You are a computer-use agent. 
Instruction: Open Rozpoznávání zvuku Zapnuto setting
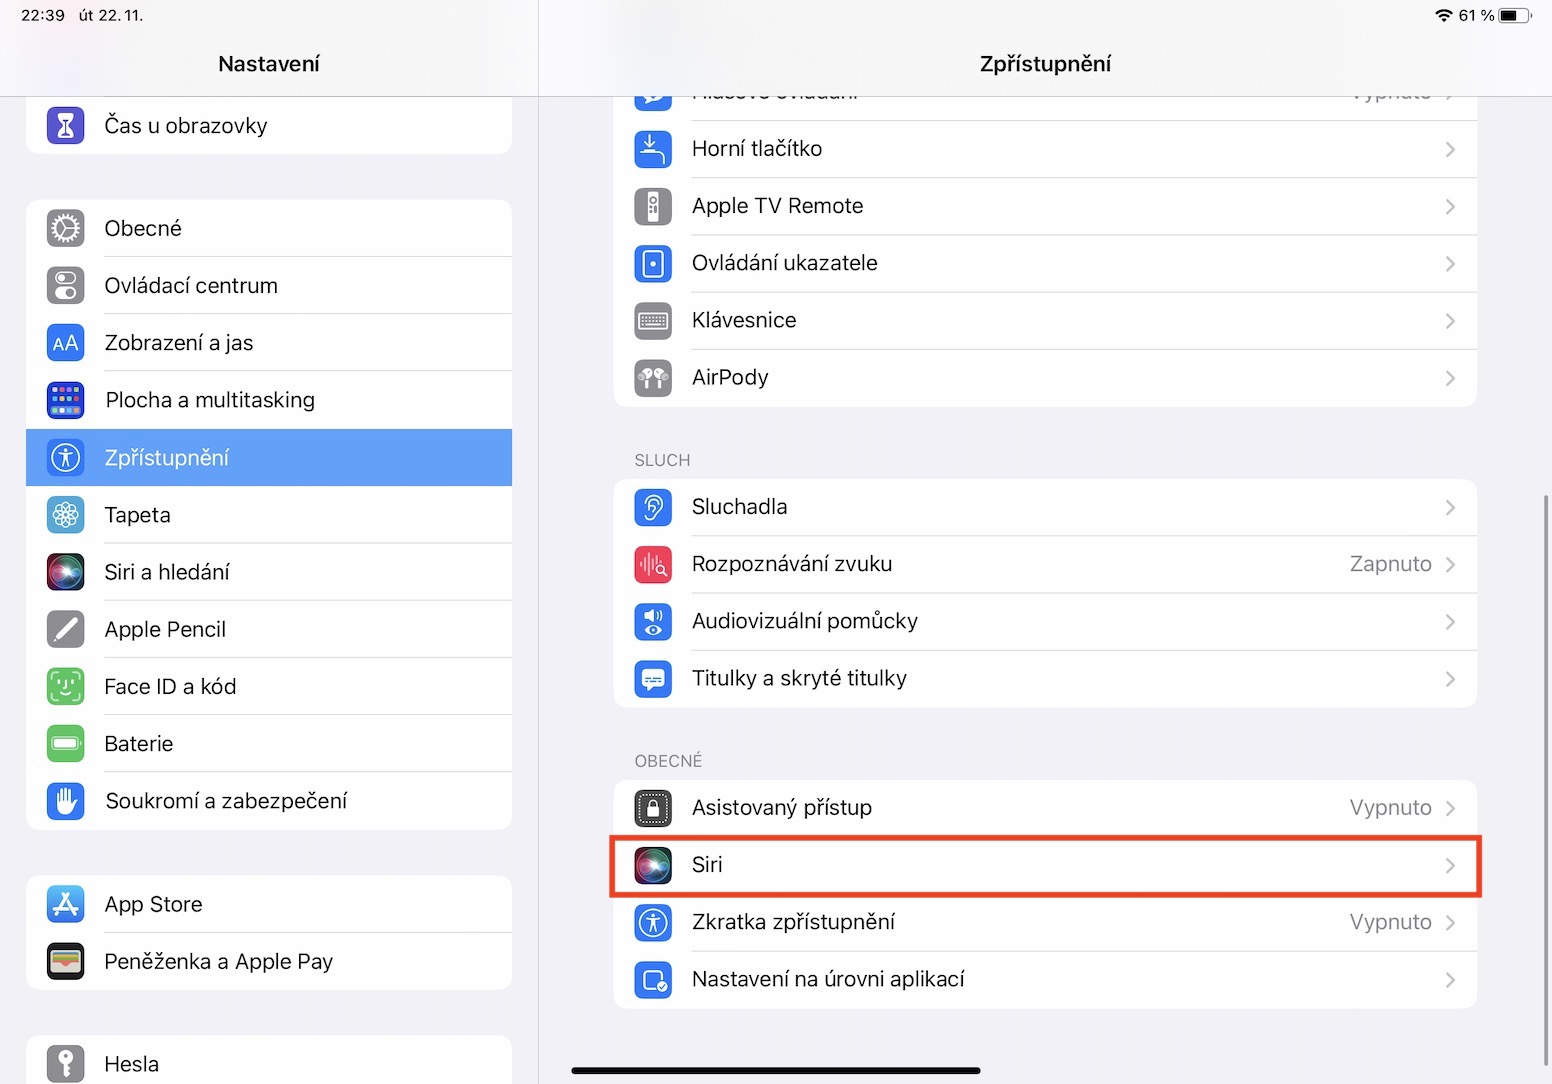(1390, 564)
